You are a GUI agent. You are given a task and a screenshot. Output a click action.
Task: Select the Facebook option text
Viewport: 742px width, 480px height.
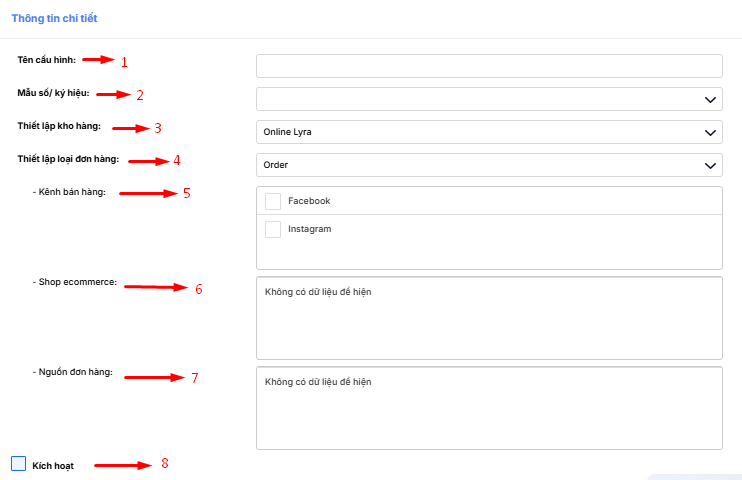pos(309,201)
